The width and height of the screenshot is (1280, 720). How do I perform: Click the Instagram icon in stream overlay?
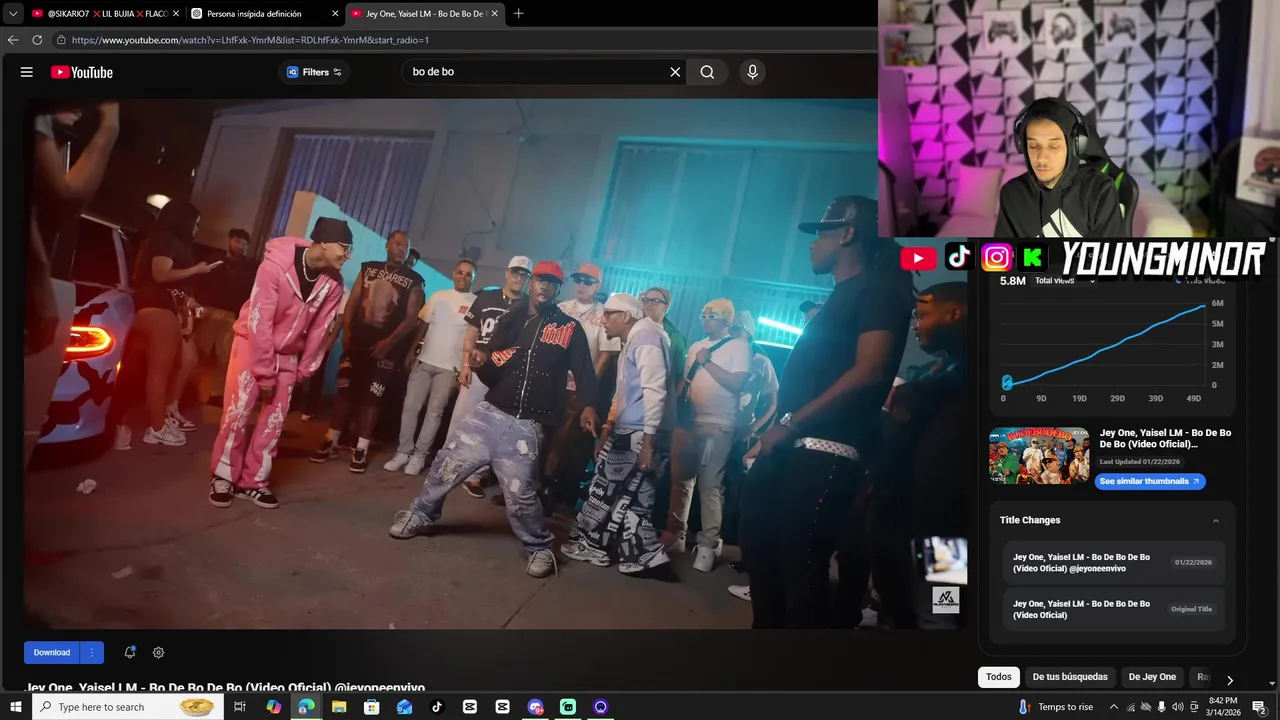tap(996, 258)
